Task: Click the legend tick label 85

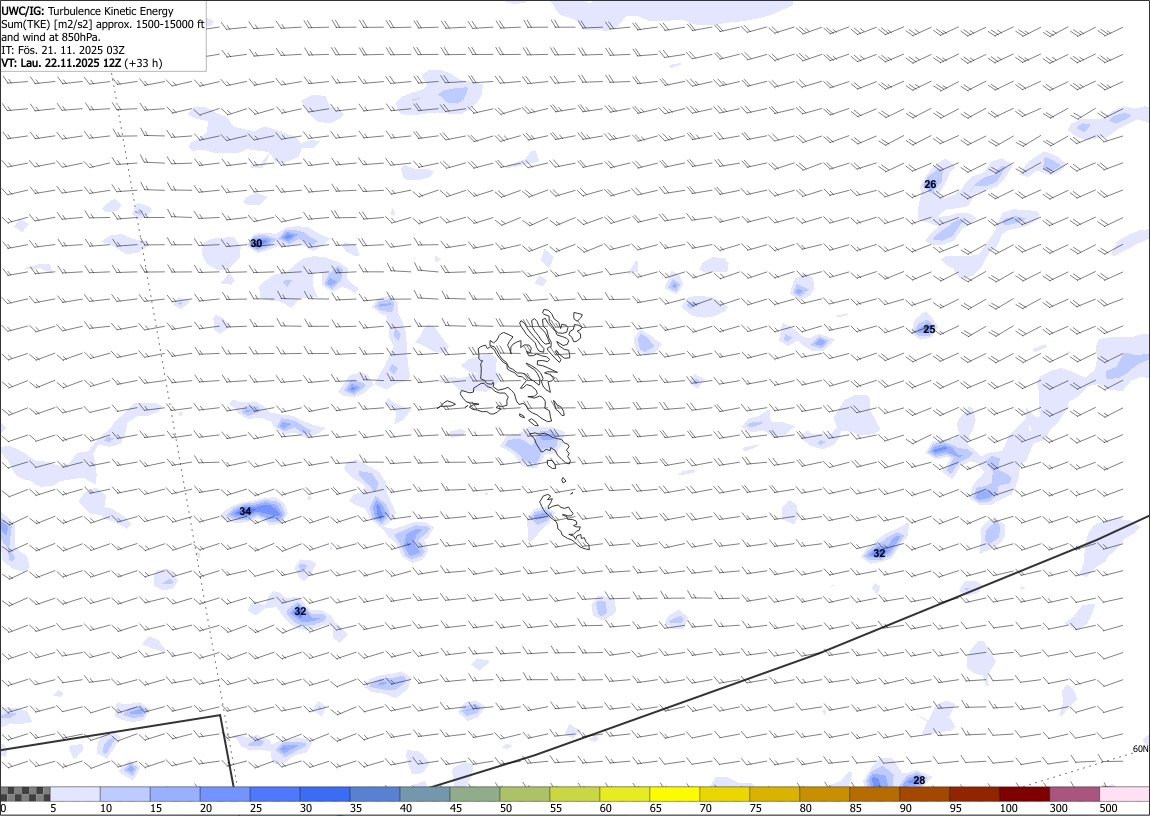Action: coord(855,808)
